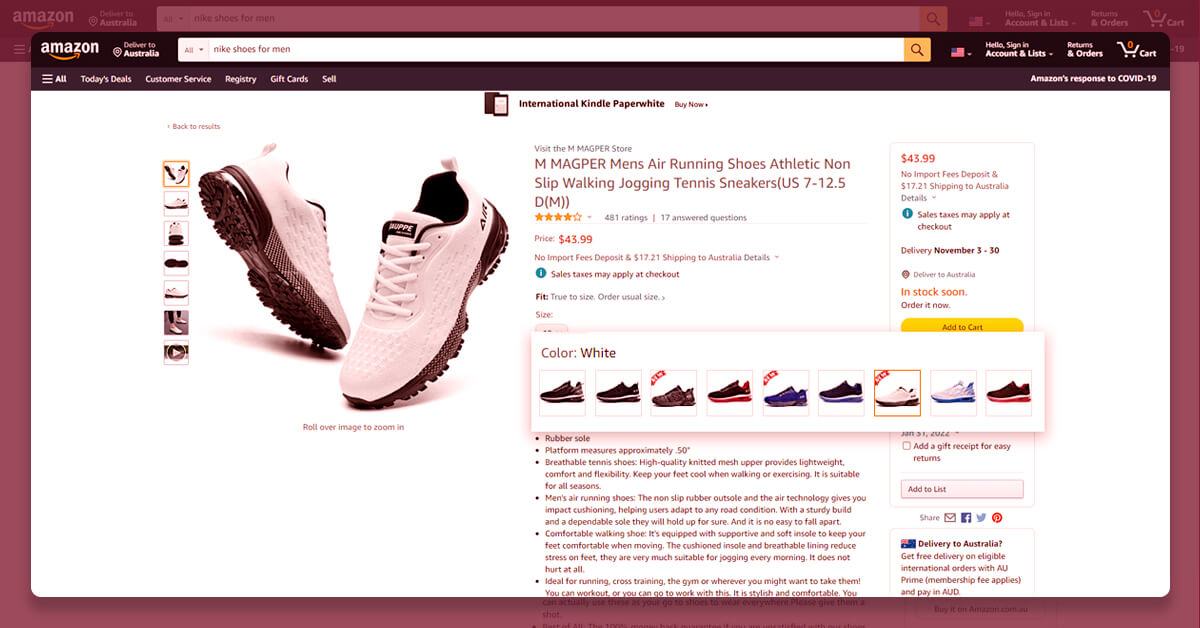Click Buy Now on Kindle banner
The image size is (1200, 628).
[x=691, y=104]
